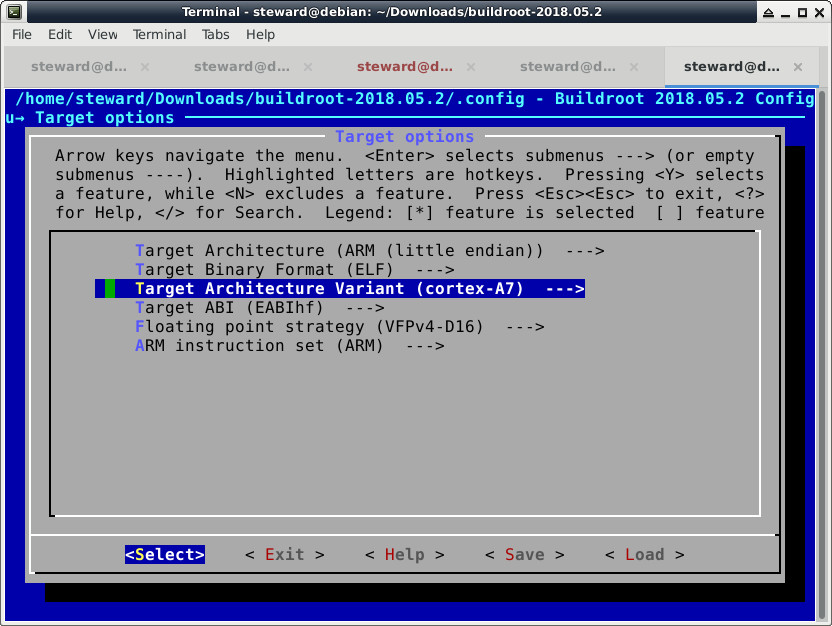Open the Tabs menu
This screenshot has width=832, height=626.
point(215,34)
